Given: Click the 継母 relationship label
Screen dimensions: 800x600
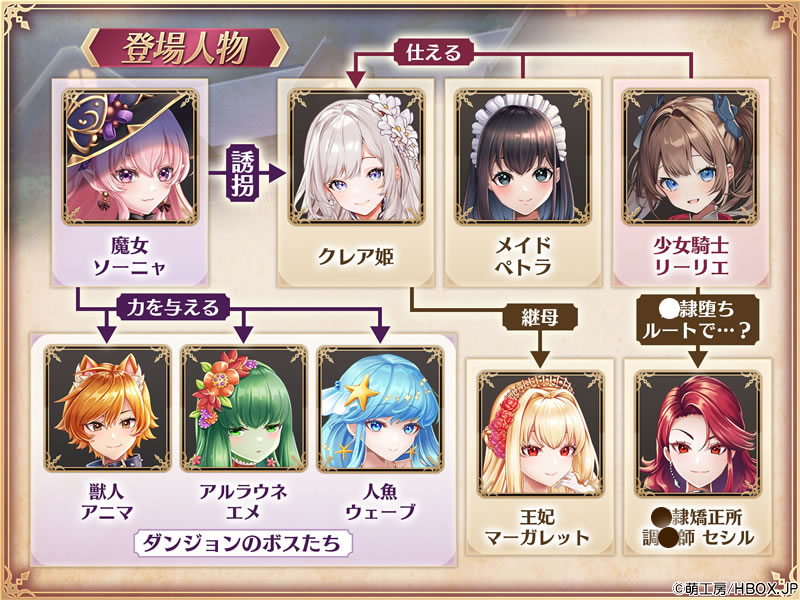Looking at the screenshot, I should (540, 317).
